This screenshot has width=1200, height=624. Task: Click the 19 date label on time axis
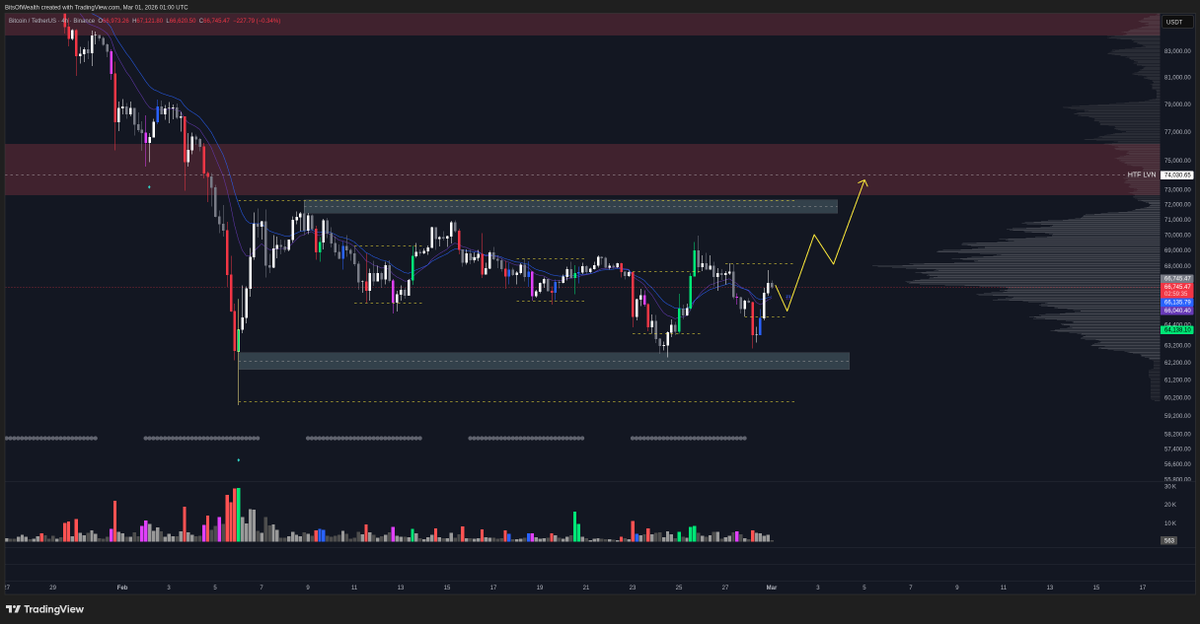point(539,587)
